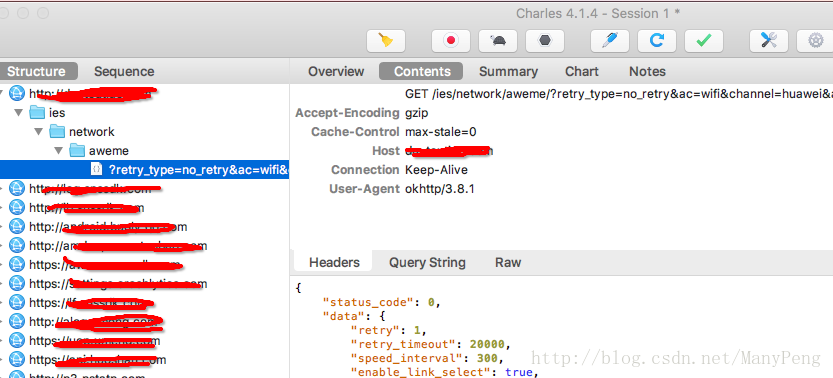833x378 pixels.
Task: Click the Host header label
Action: pyautogui.click(x=386, y=151)
